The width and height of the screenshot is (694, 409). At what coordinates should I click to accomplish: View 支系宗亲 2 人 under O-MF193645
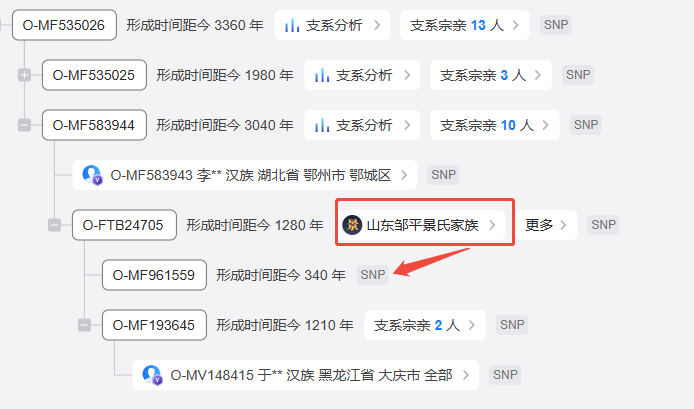(x=425, y=325)
